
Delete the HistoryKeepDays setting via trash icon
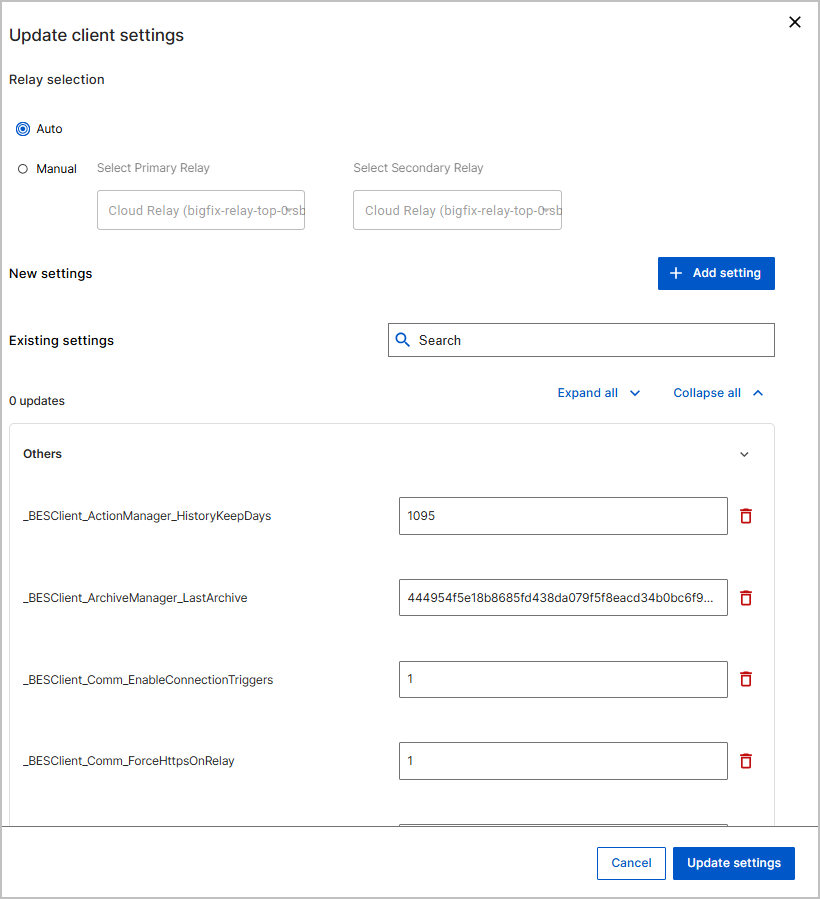point(745,516)
